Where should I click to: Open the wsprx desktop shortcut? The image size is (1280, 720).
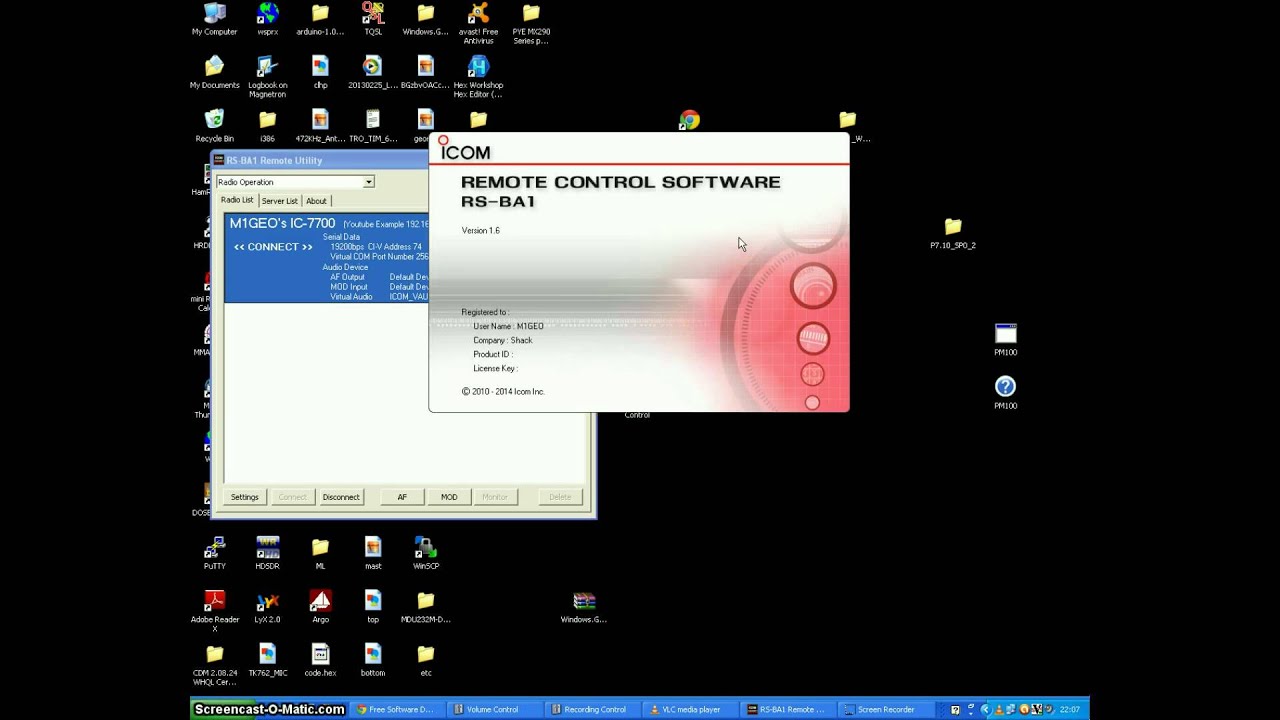point(267,19)
